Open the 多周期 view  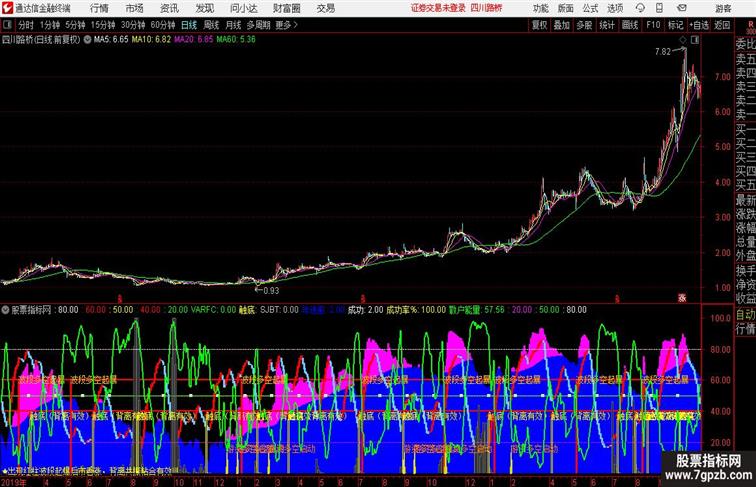(258, 25)
